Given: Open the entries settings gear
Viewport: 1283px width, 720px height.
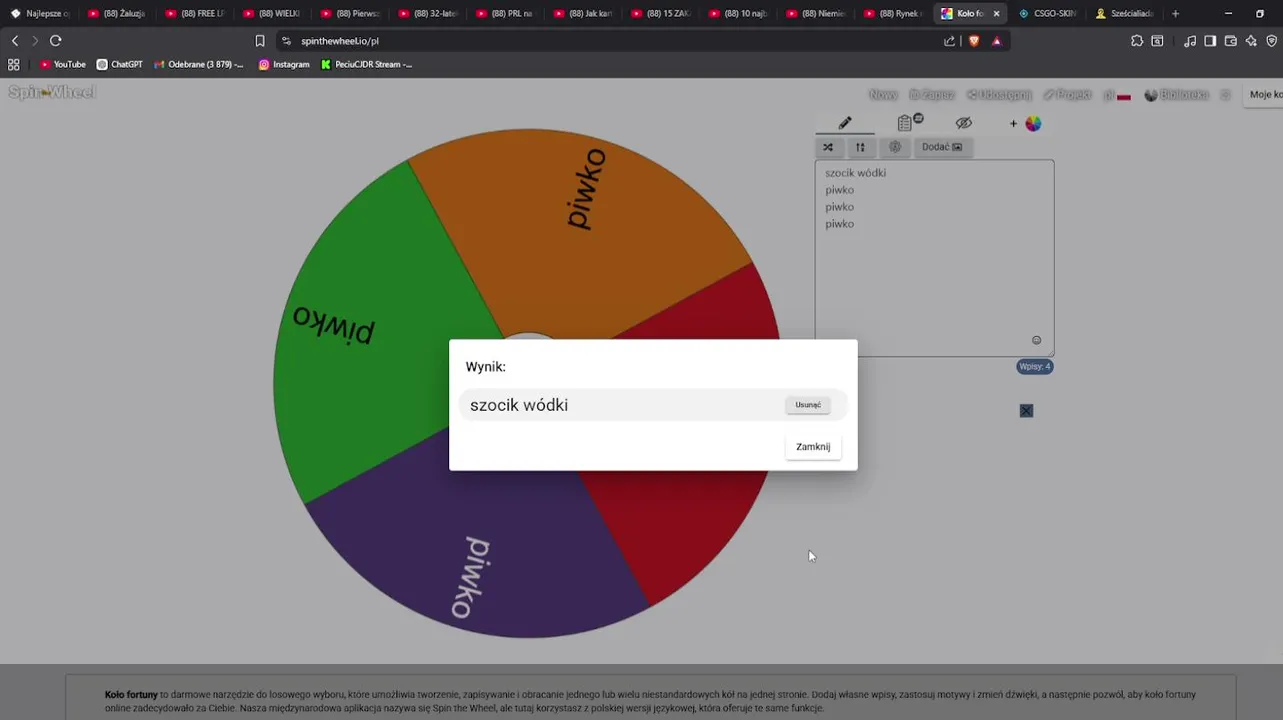Looking at the screenshot, I should 895,147.
